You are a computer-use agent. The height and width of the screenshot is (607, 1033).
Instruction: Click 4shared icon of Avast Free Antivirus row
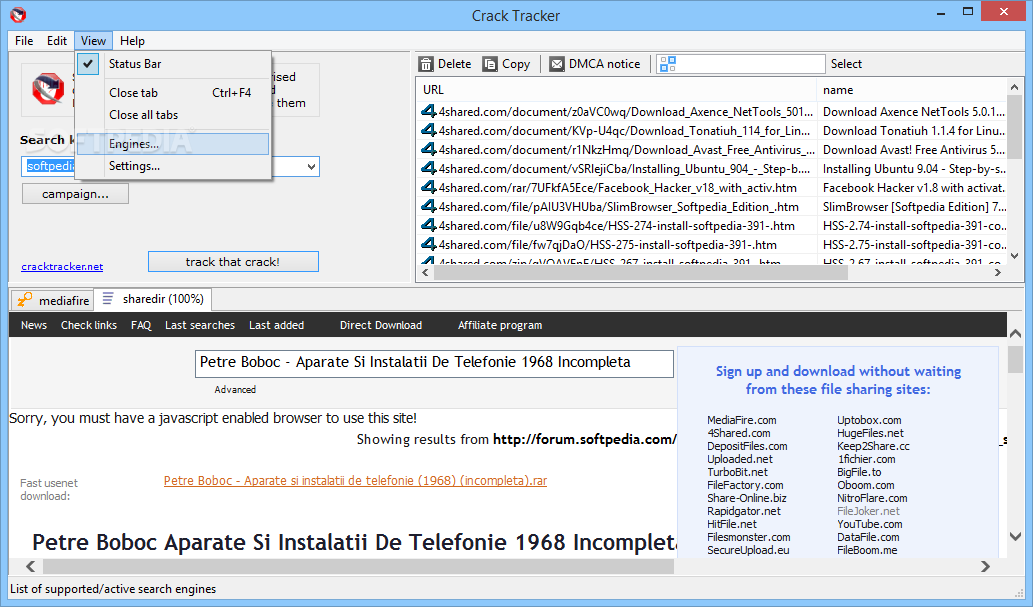pyautogui.click(x=429, y=150)
